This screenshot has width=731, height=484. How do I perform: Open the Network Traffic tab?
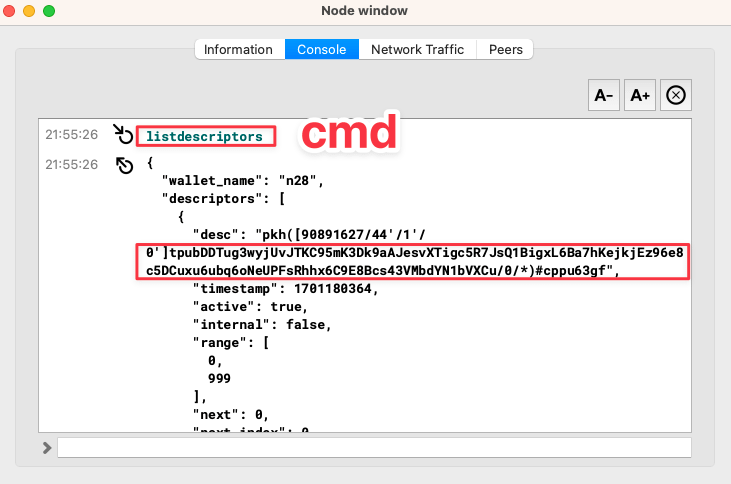pos(417,49)
